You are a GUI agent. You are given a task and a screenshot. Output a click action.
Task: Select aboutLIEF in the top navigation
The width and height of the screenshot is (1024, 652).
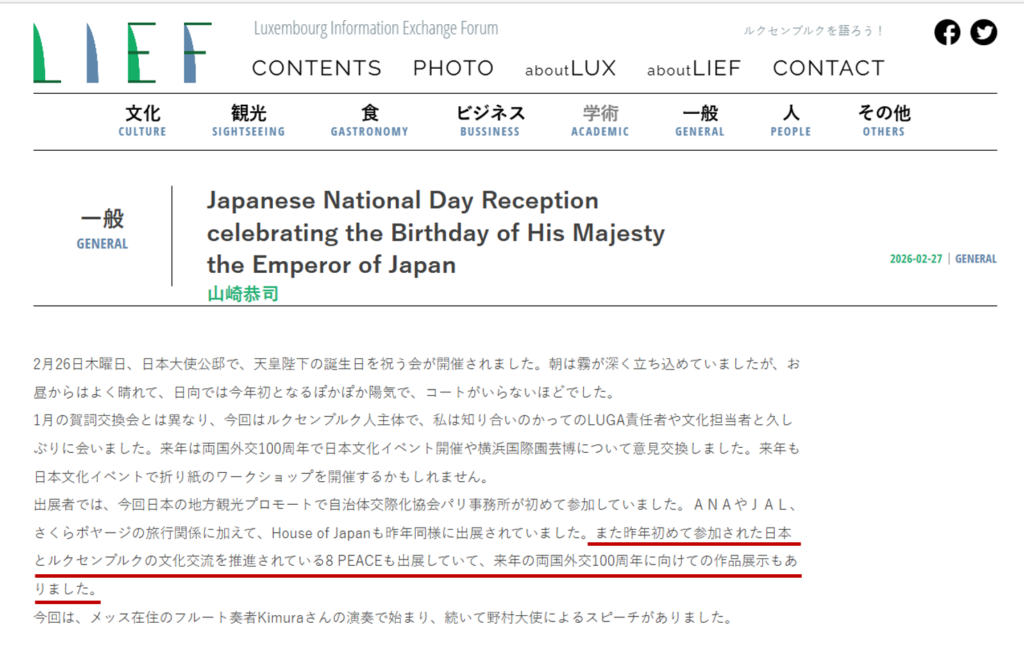694,69
